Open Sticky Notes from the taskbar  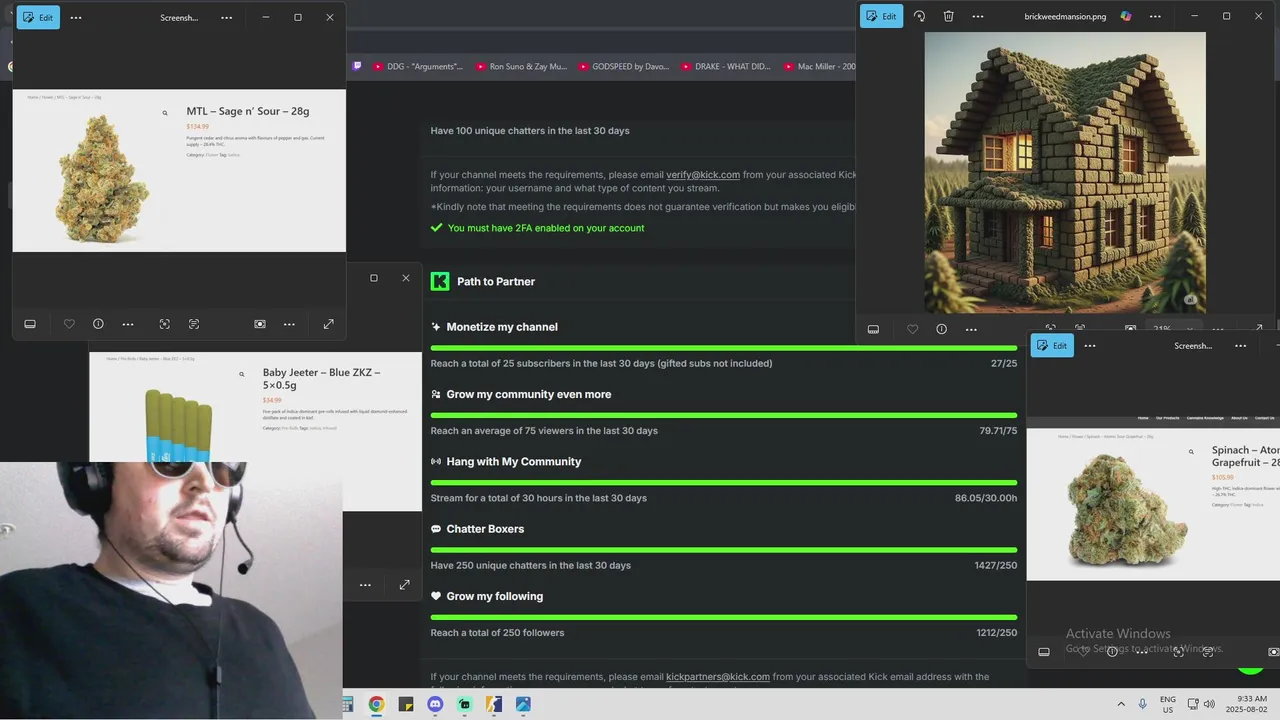405,704
